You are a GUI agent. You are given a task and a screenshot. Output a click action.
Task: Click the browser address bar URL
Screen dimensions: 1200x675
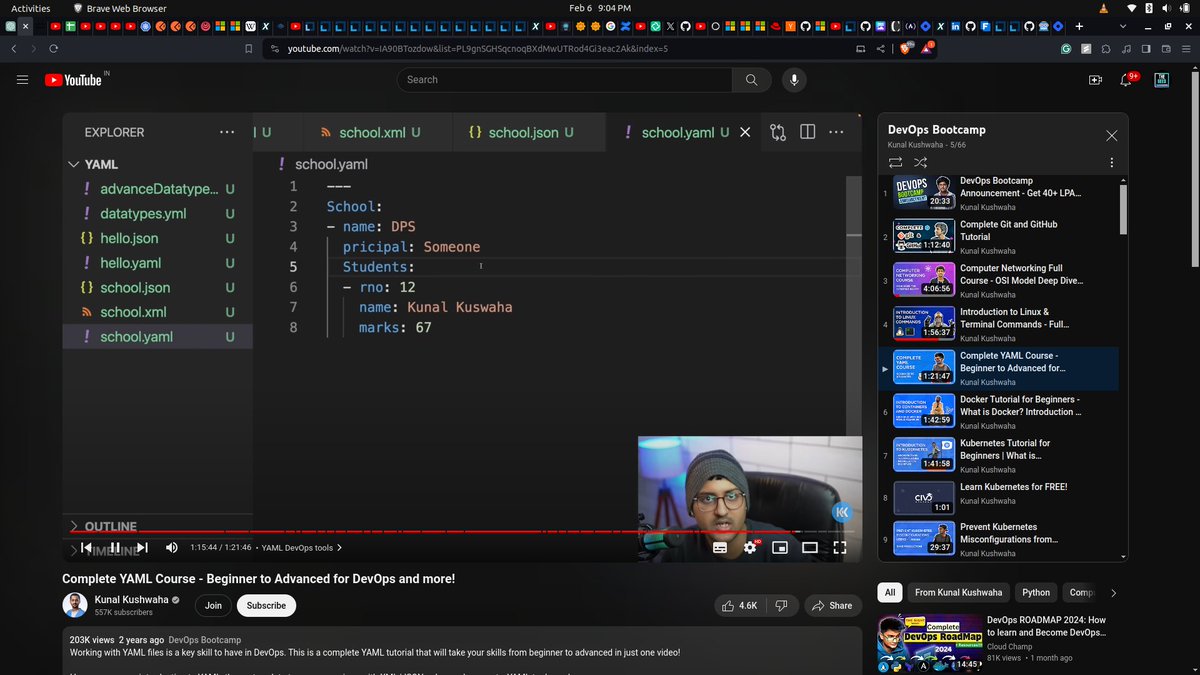[478, 48]
